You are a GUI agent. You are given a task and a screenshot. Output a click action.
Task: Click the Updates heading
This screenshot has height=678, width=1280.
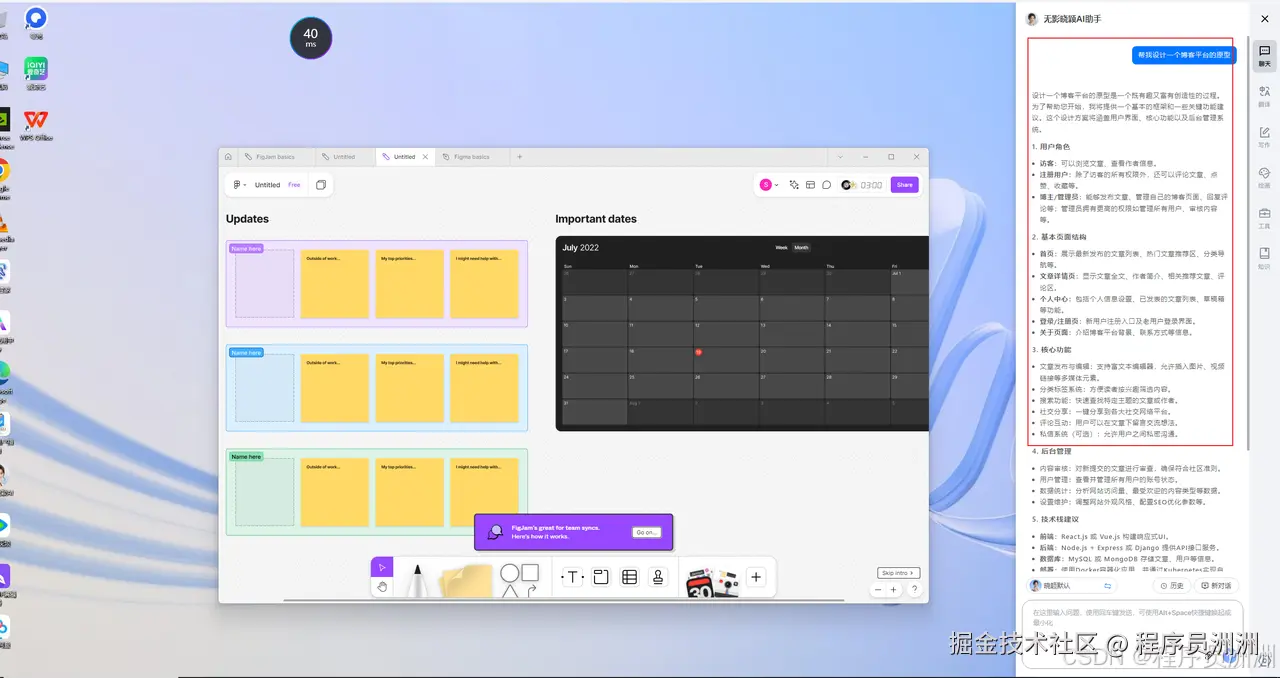pyautogui.click(x=247, y=219)
